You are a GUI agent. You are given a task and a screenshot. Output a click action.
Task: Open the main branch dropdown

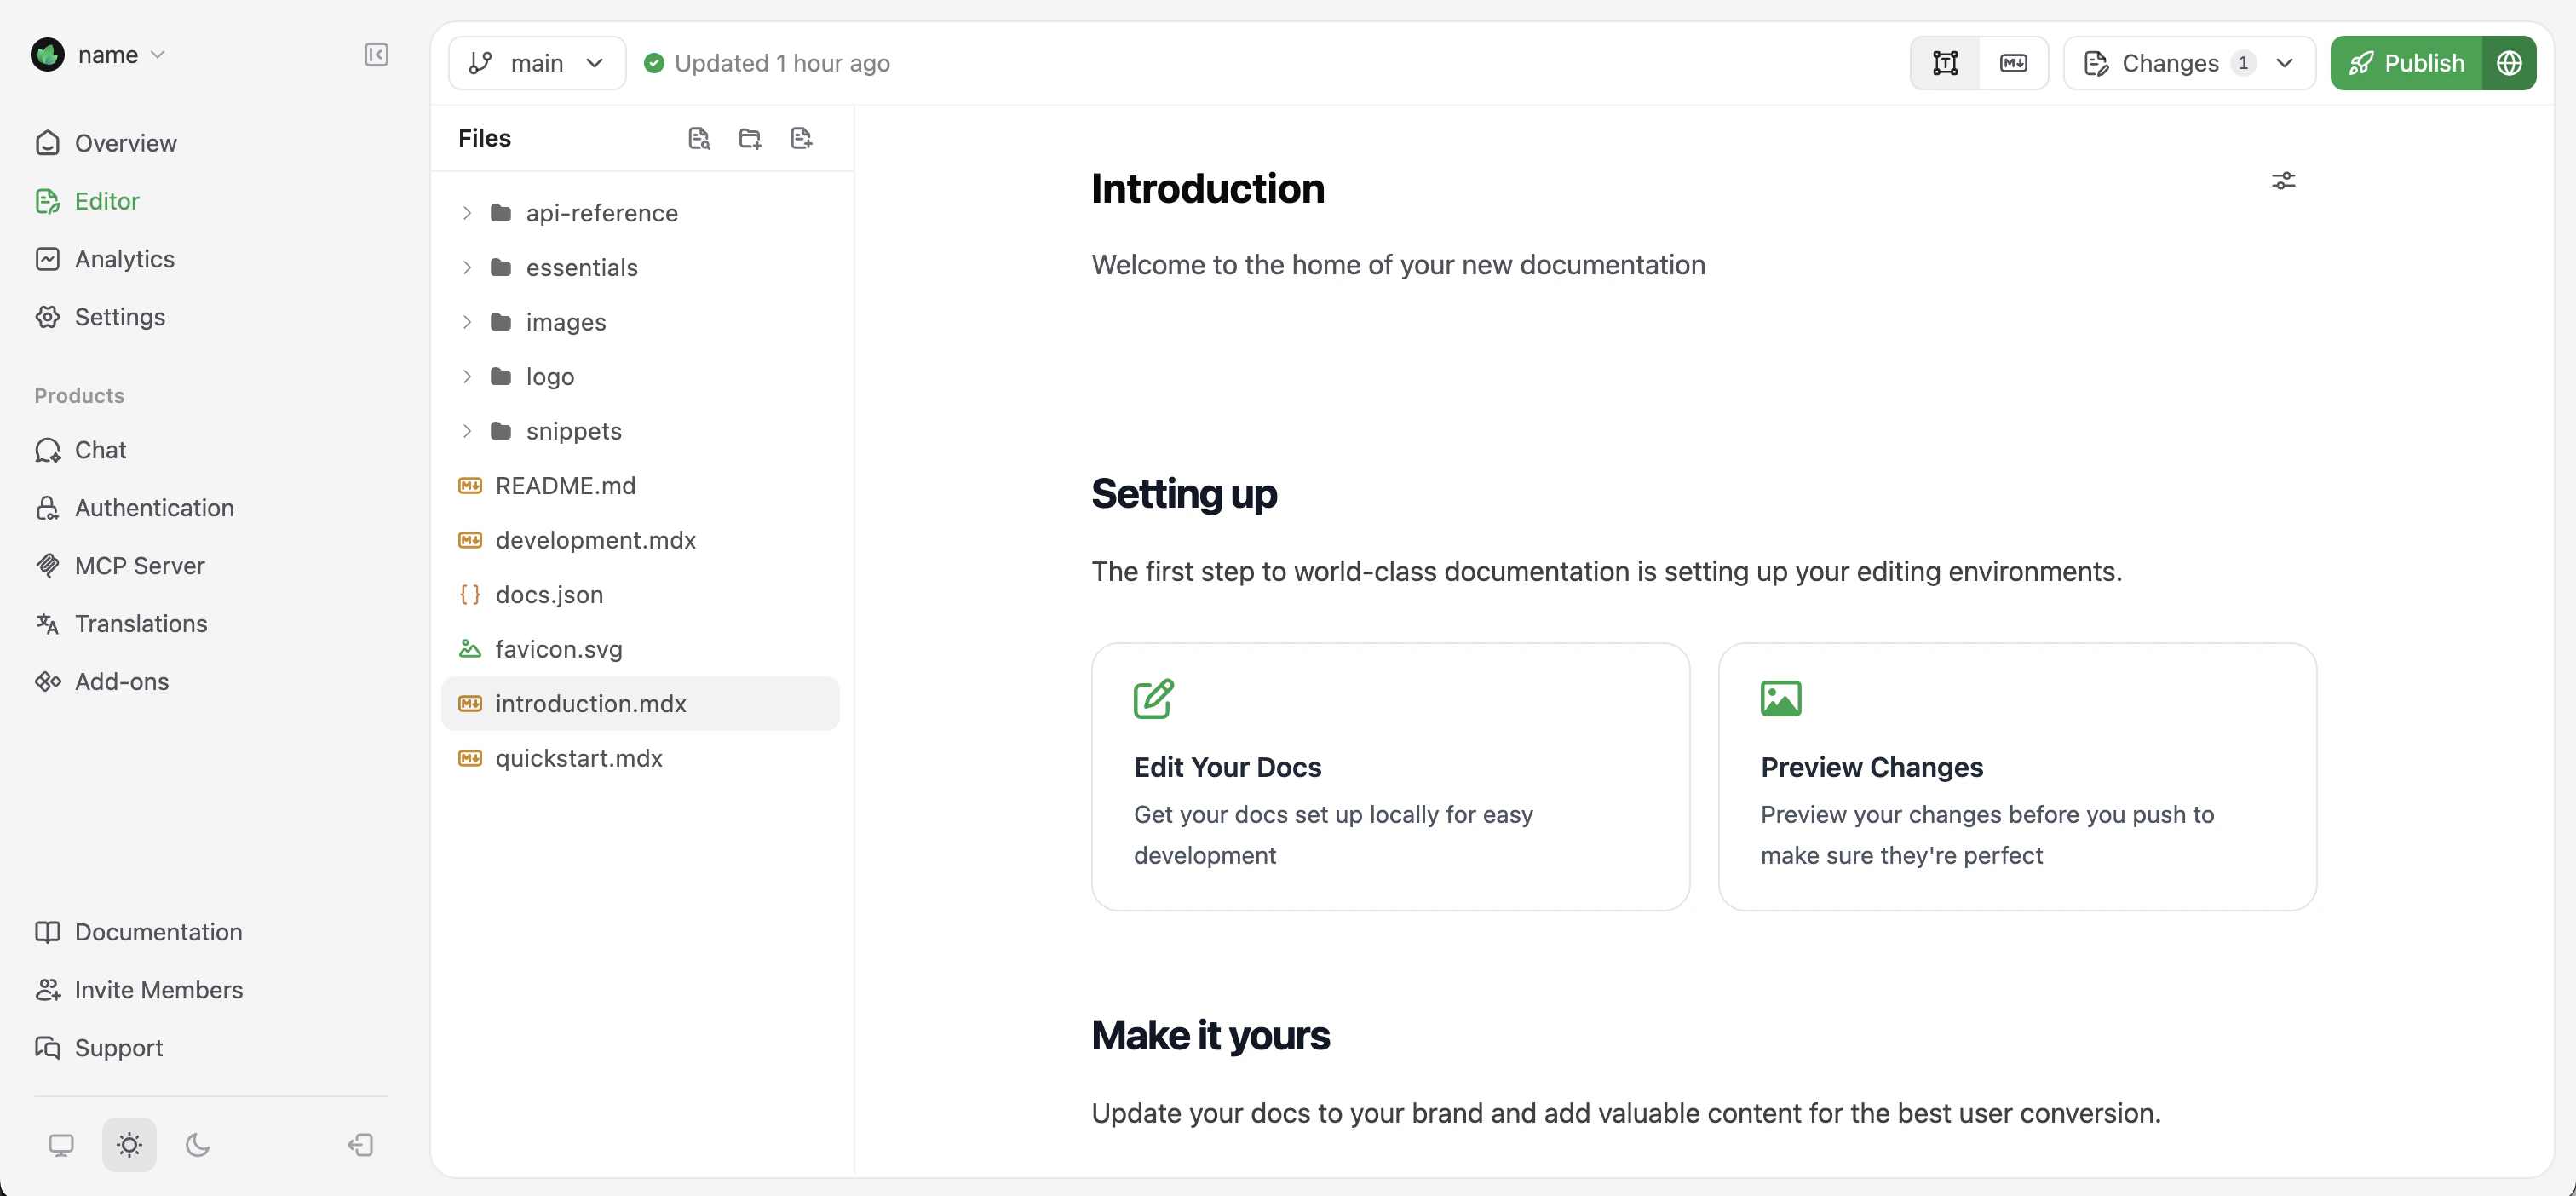point(536,62)
